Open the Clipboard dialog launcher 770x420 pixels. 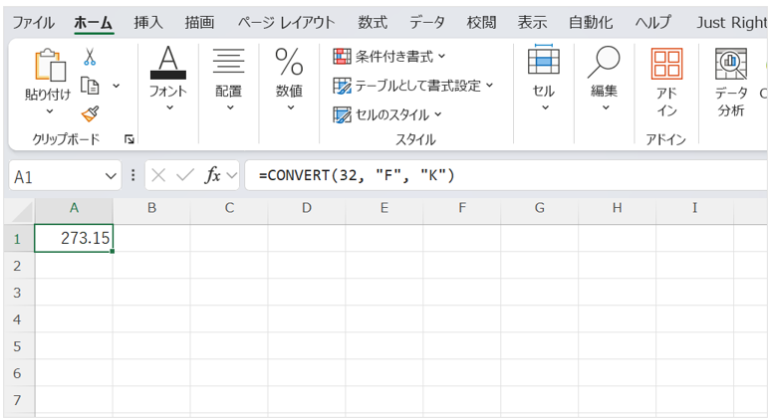click(129, 140)
